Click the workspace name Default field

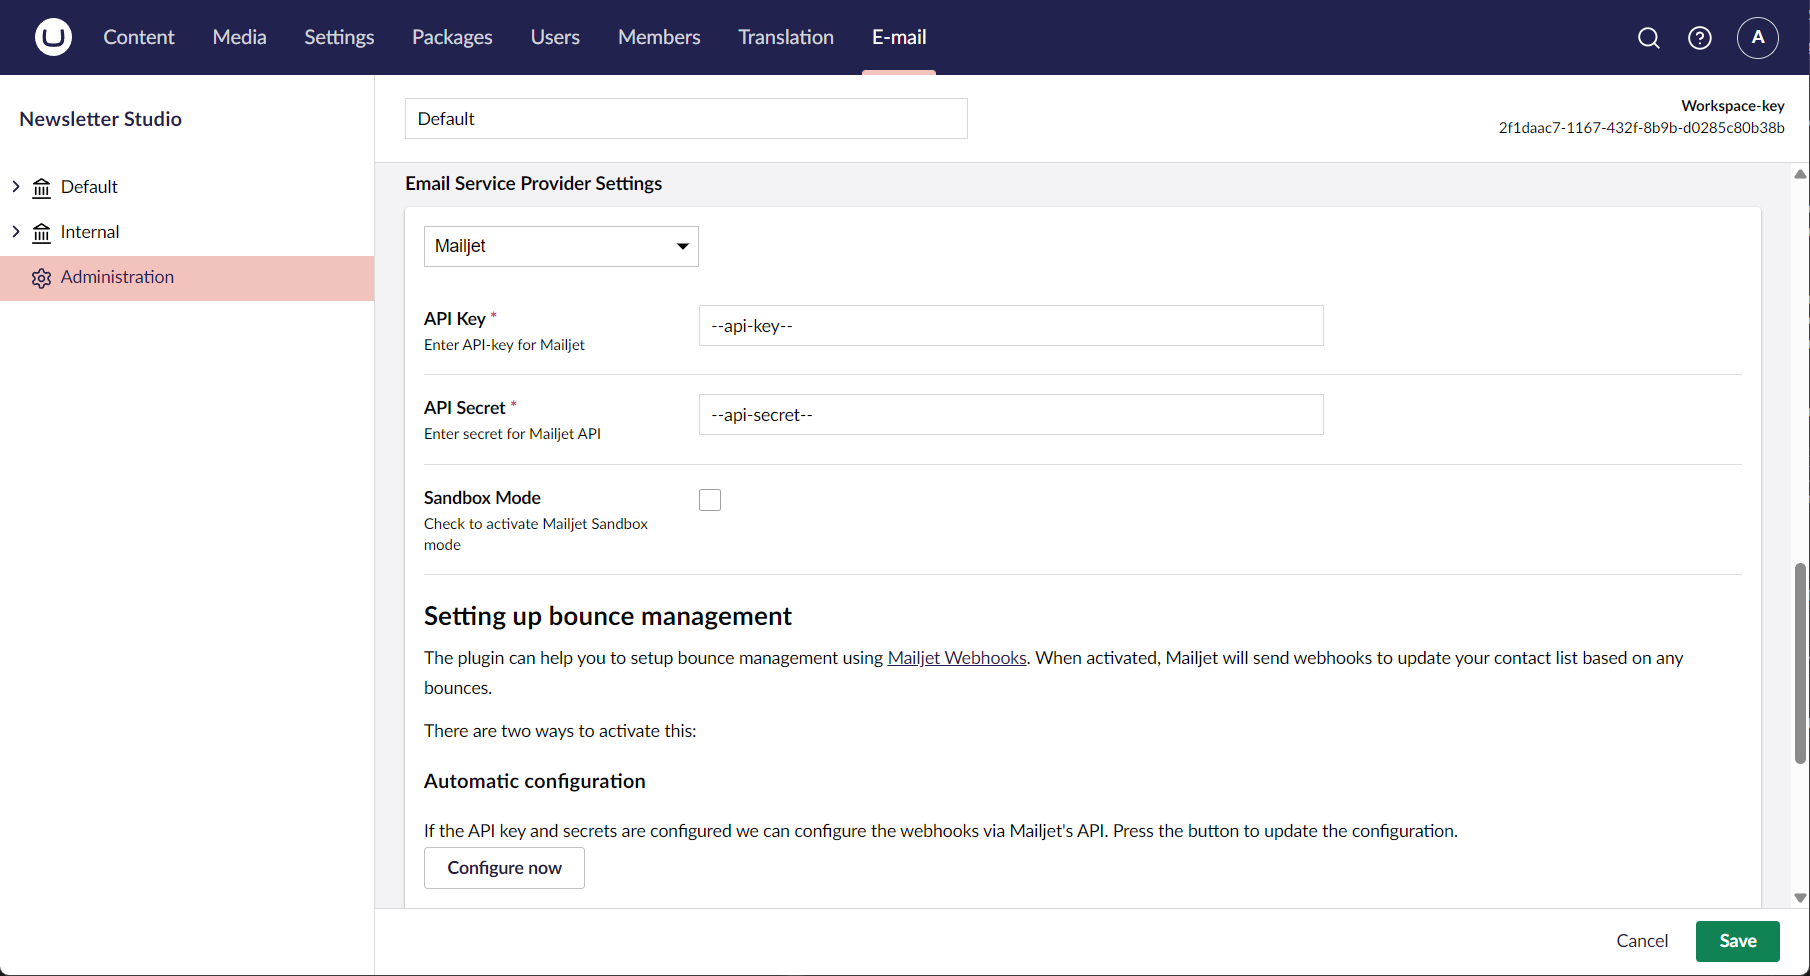[686, 119]
